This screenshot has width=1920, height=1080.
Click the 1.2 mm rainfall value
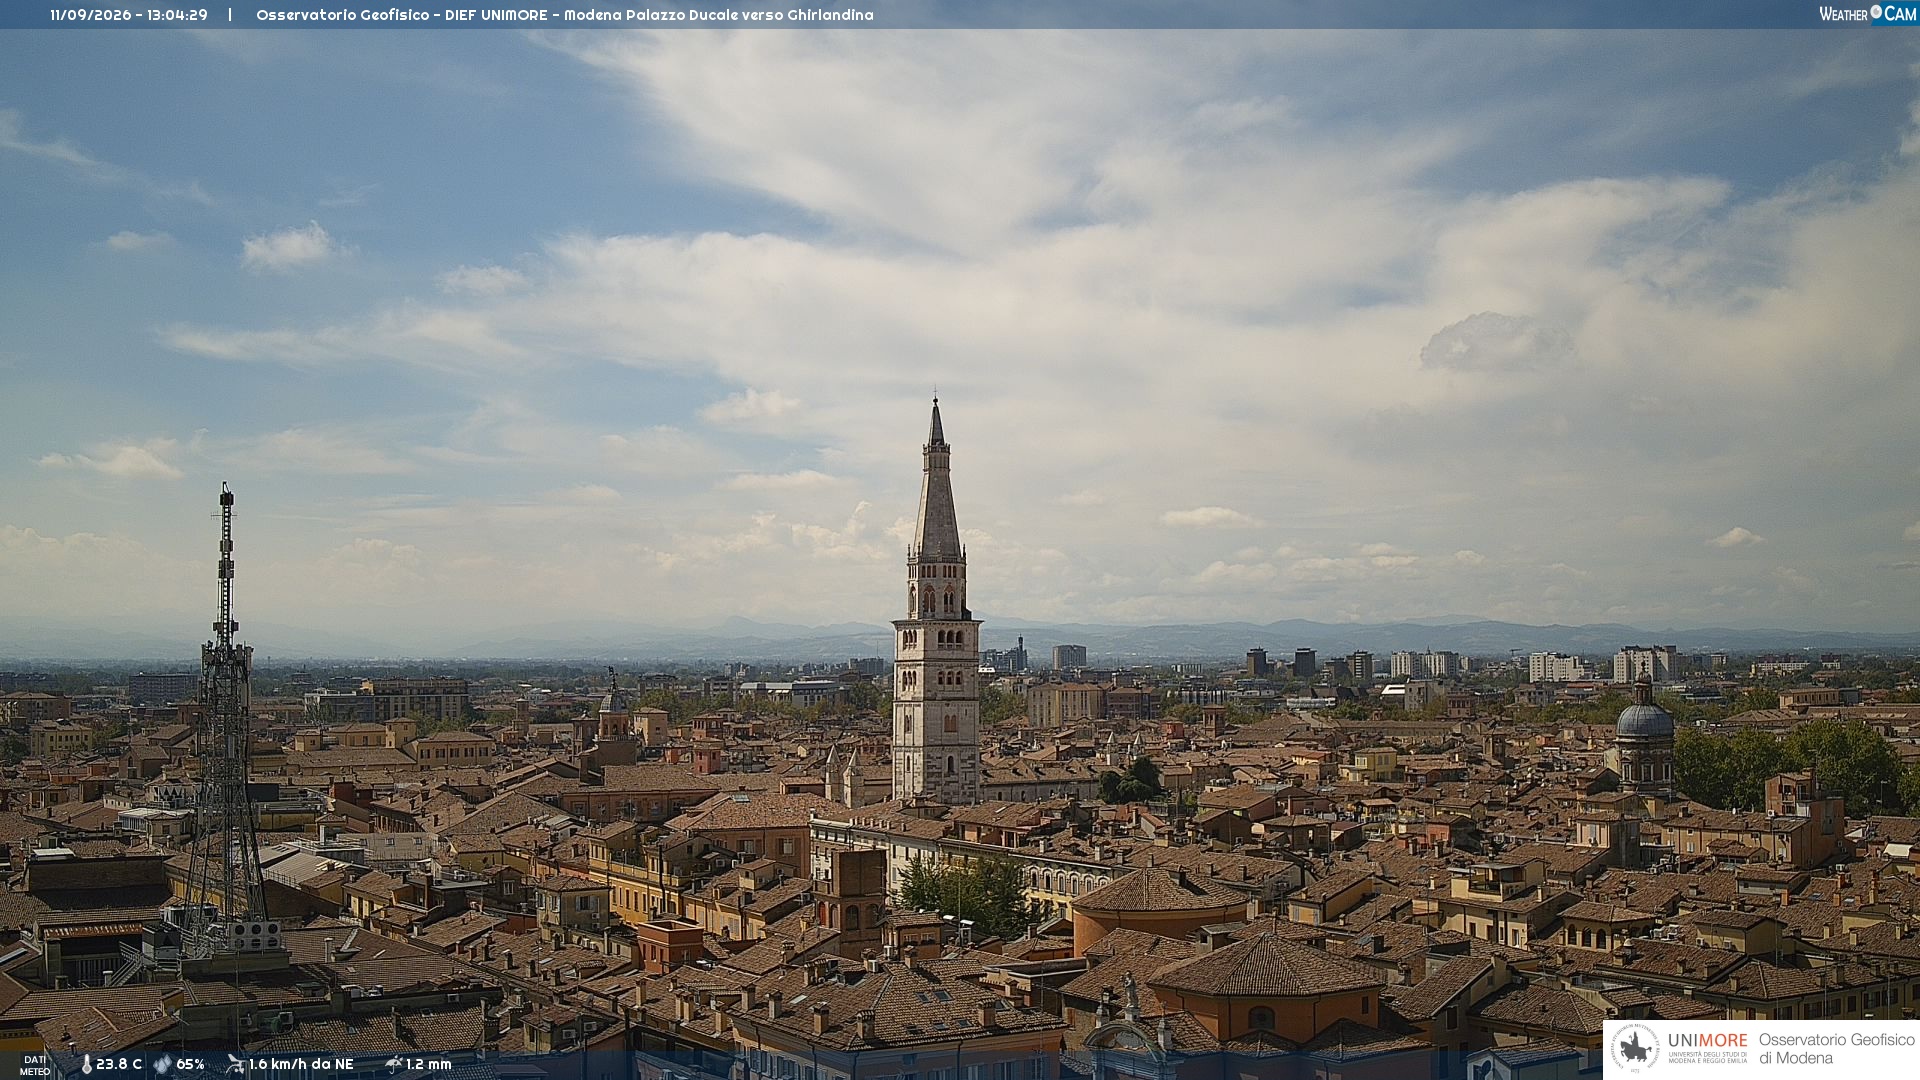(x=429, y=1064)
